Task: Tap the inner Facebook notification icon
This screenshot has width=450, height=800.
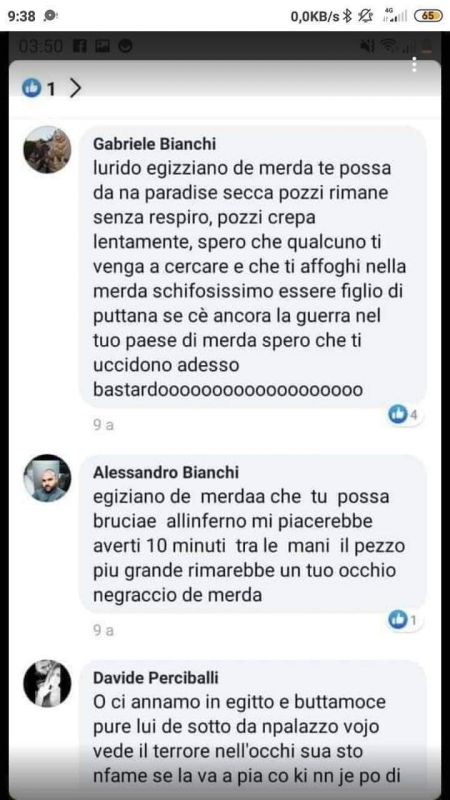Action: click(x=81, y=46)
